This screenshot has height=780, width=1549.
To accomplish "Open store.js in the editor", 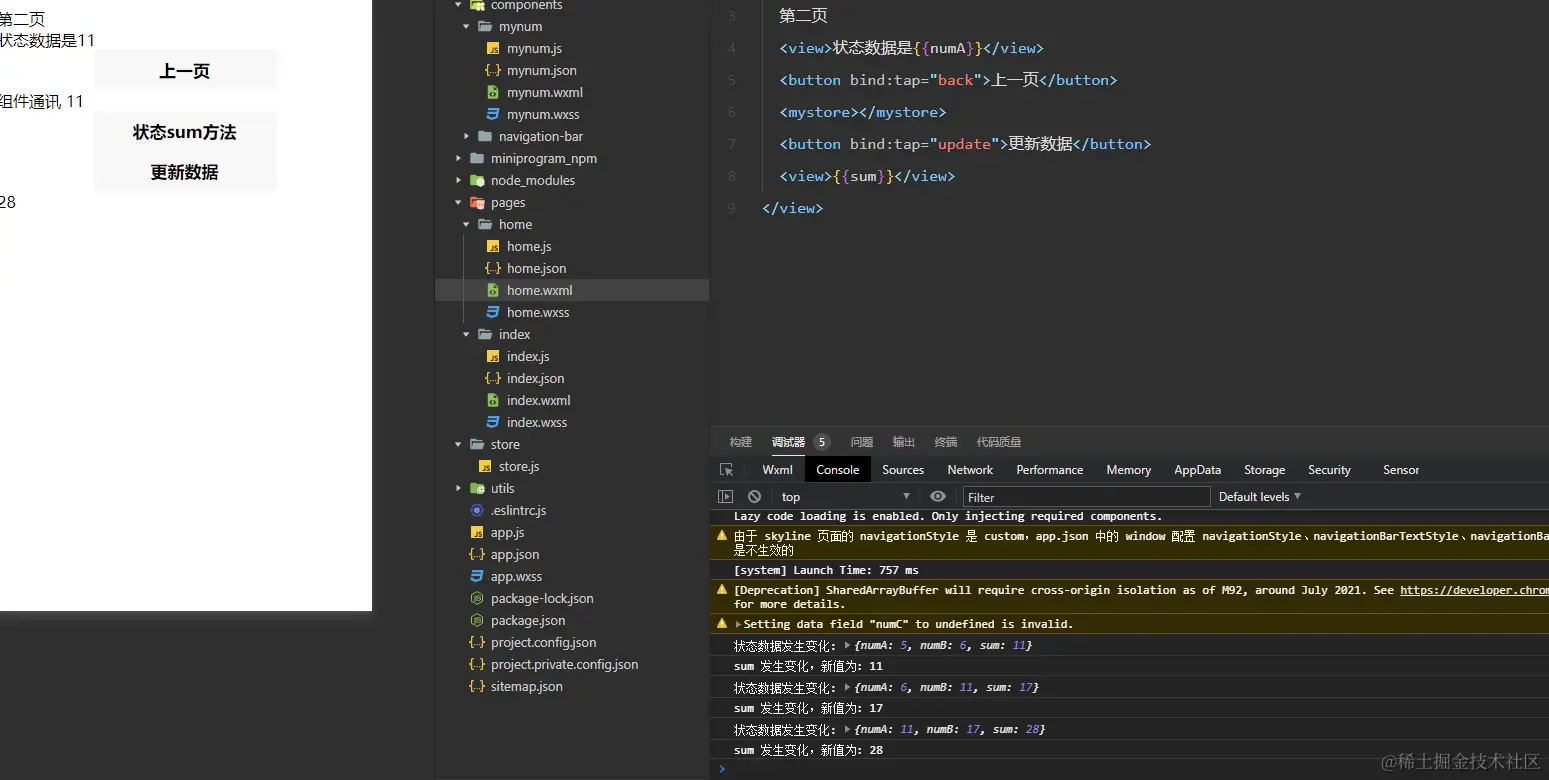I will pyautogui.click(x=519, y=466).
